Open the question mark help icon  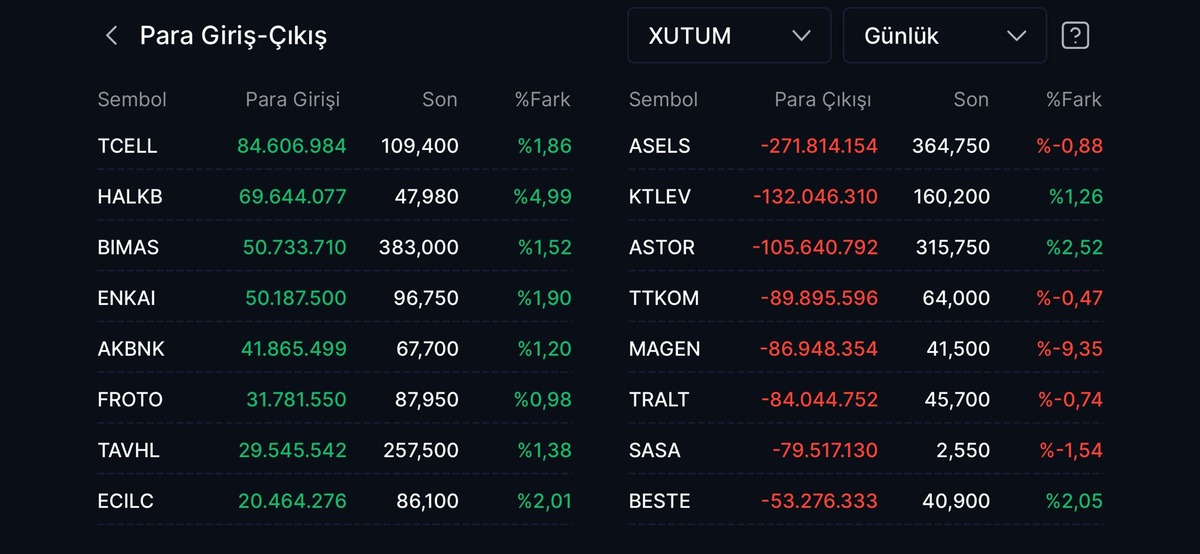(1075, 36)
